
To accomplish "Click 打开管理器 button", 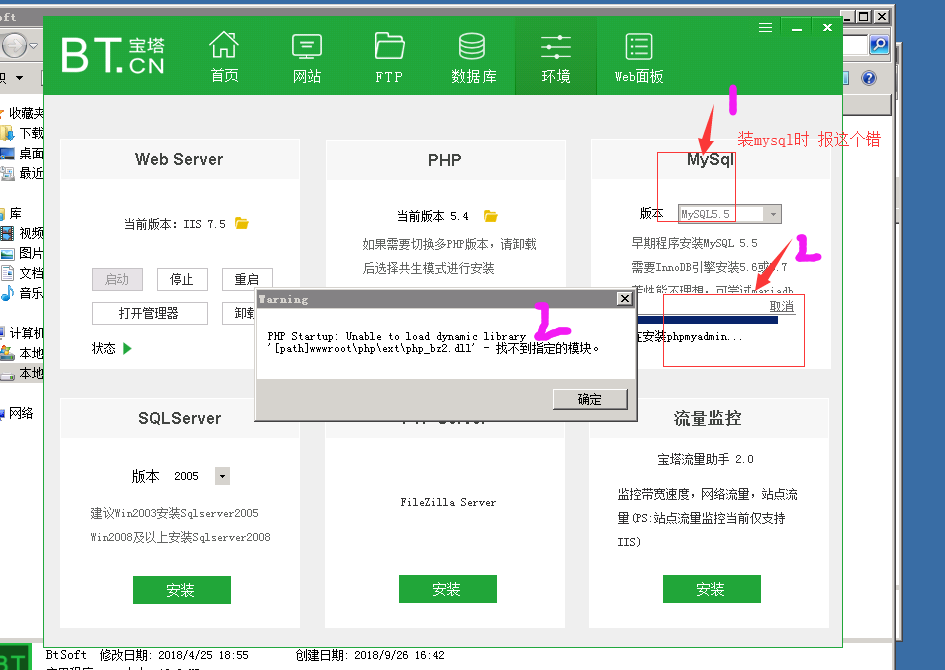I will tap(149, 313).
